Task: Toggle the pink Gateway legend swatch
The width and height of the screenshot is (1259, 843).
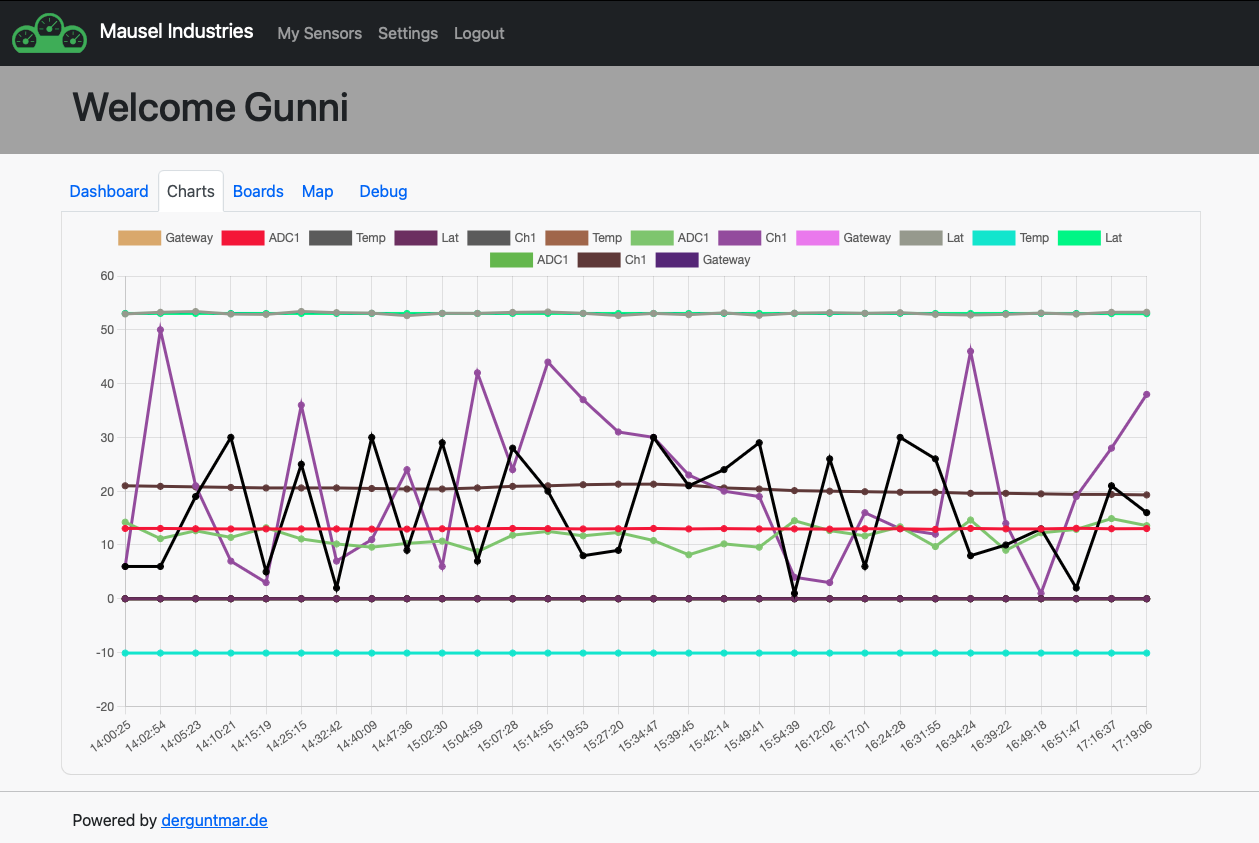Action: (x=818, y=238)
